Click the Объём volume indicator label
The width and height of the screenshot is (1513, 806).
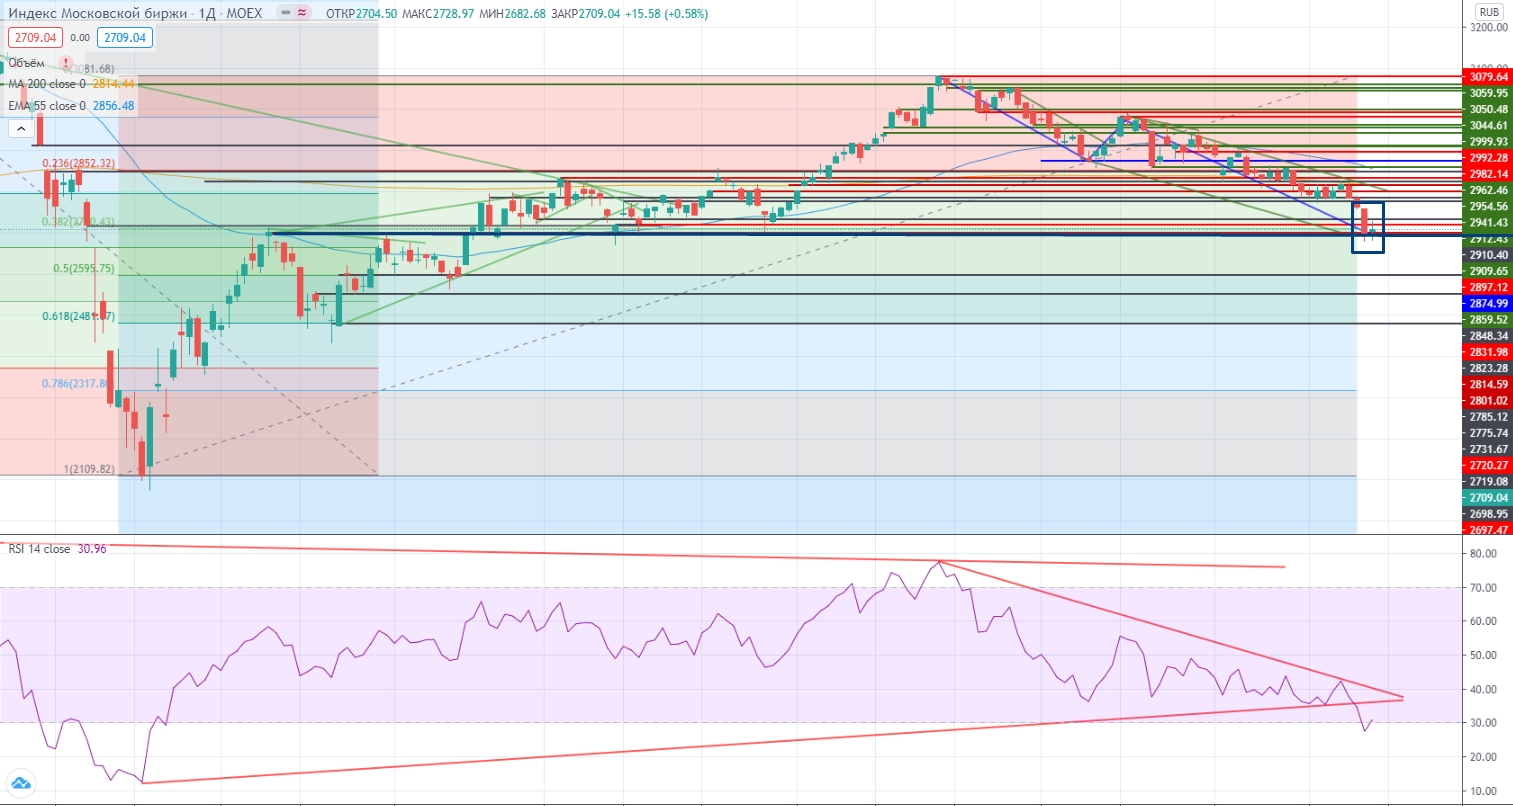click(27, 63)
